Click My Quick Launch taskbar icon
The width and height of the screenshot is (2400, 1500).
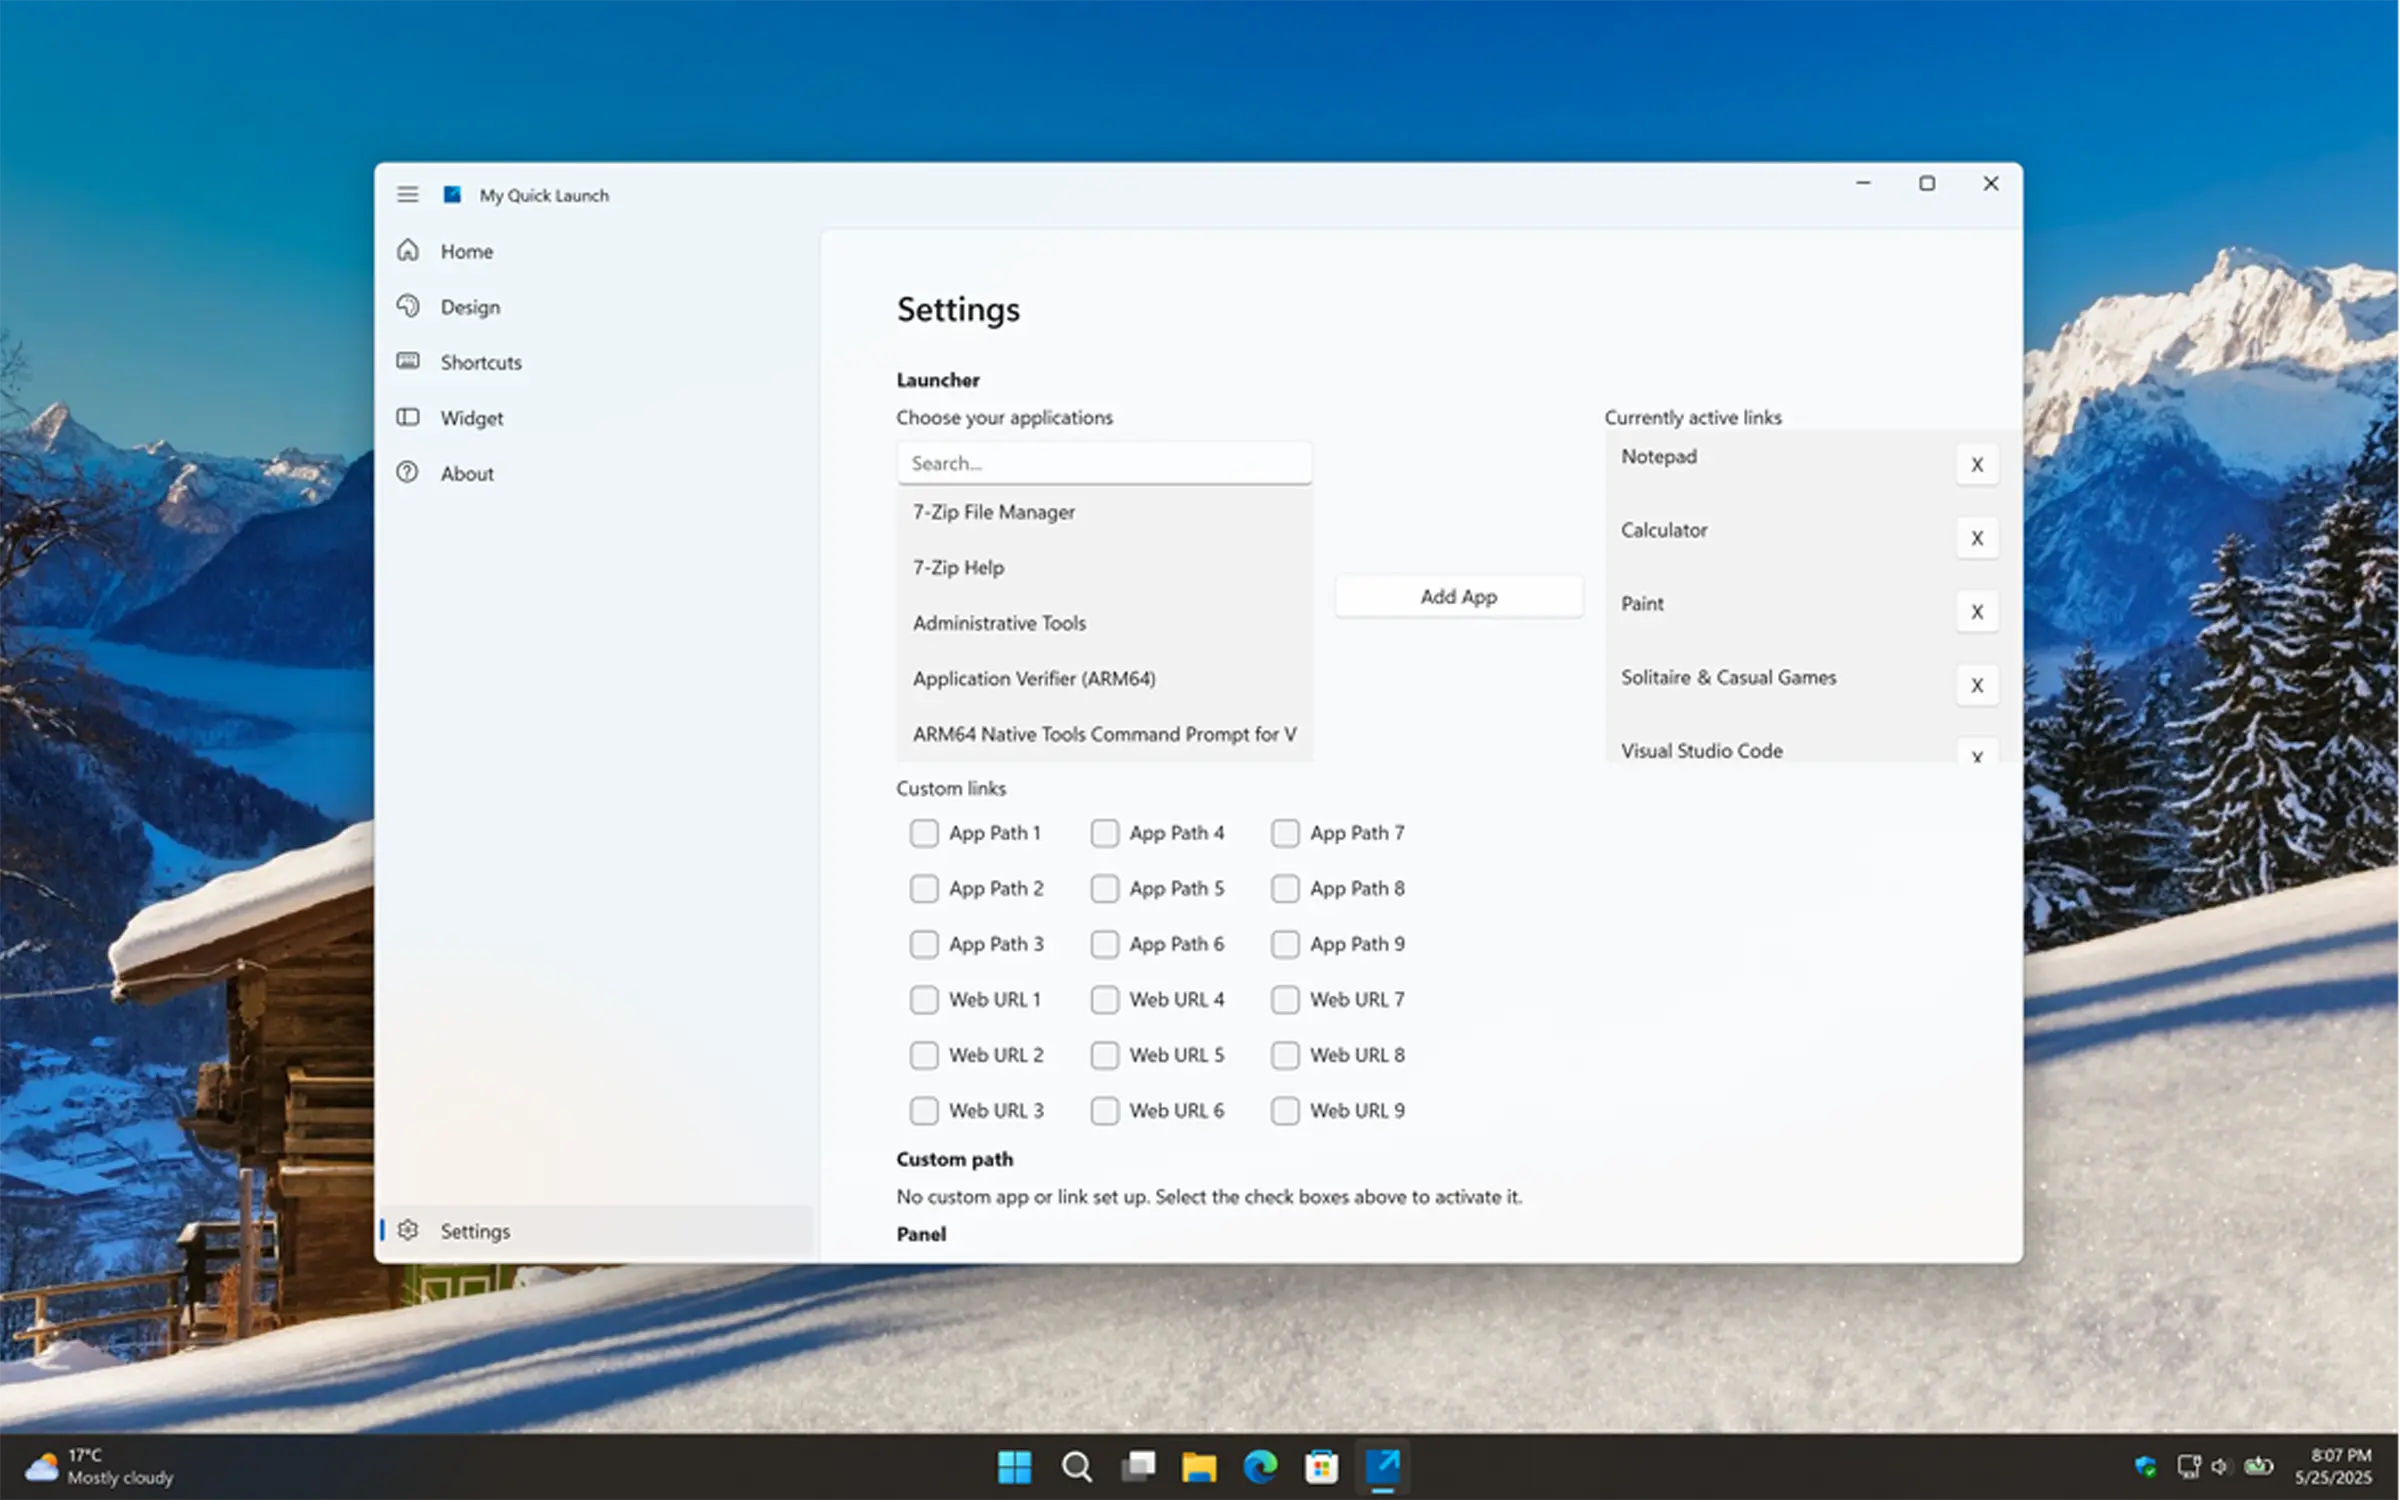pyautogui.click(x=1383, y=1467)
